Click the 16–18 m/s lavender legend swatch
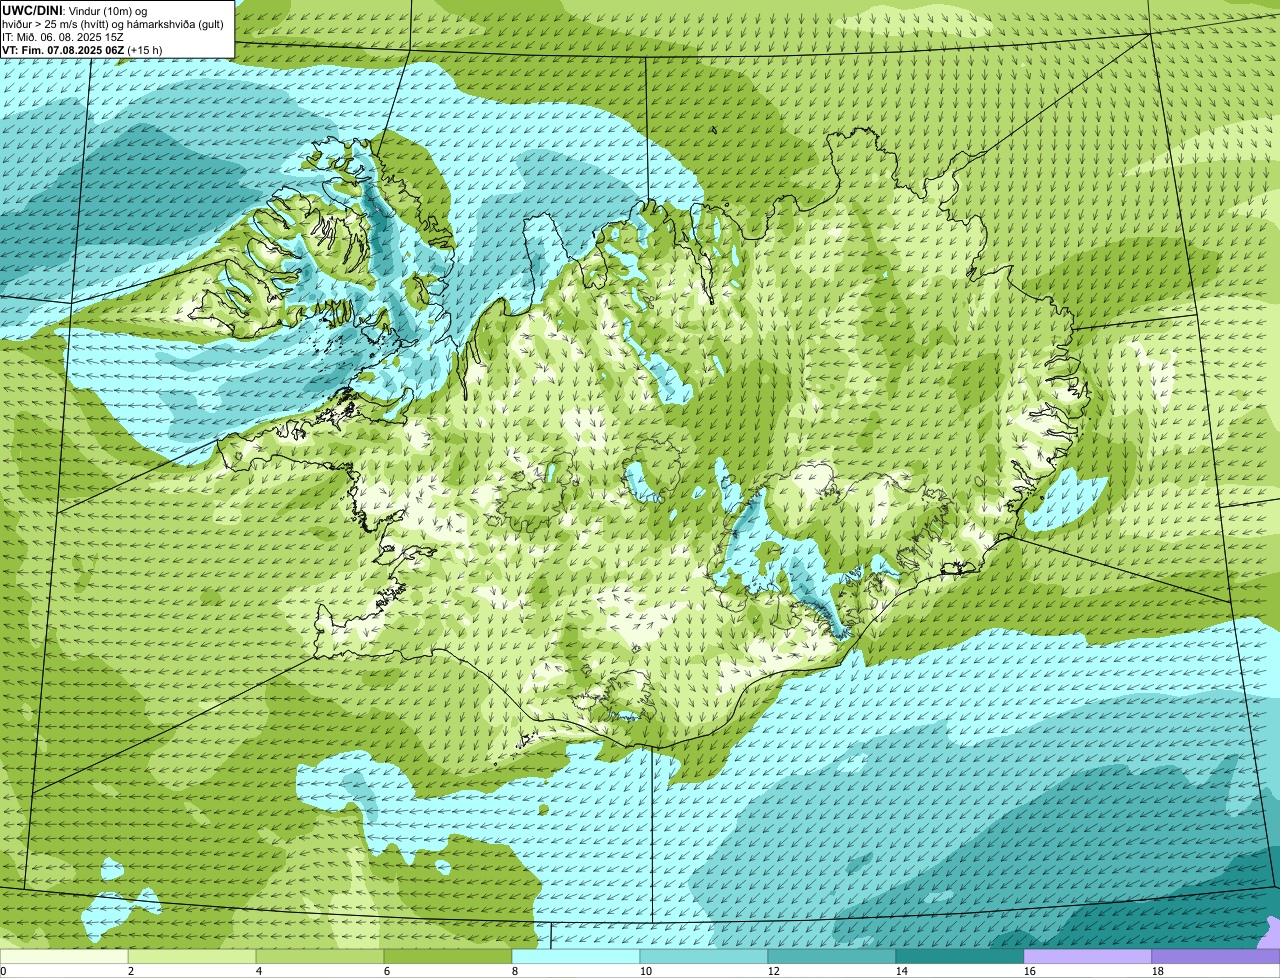Viewport: 1280px width, 978px height. coord(1088,957)
